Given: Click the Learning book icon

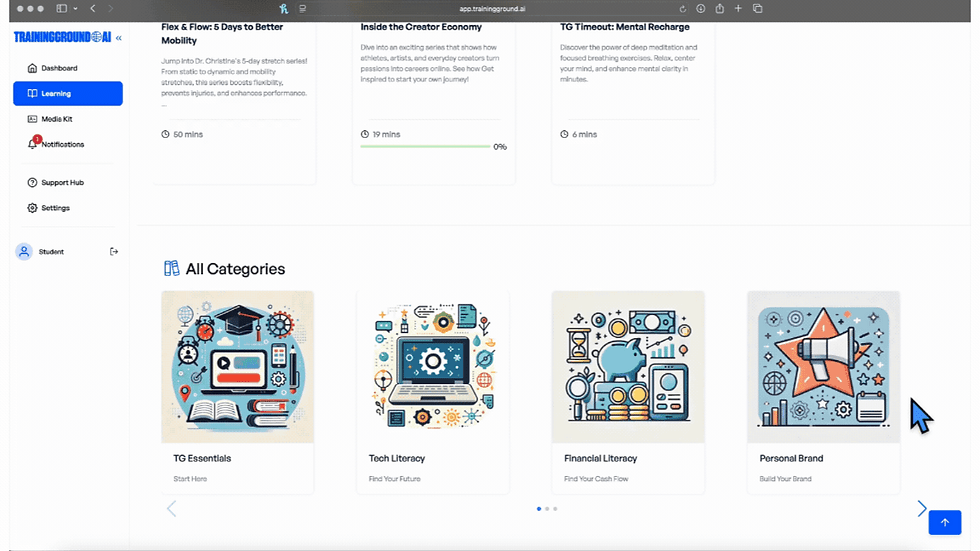Looking at the screenshot, I should point(32,93).
